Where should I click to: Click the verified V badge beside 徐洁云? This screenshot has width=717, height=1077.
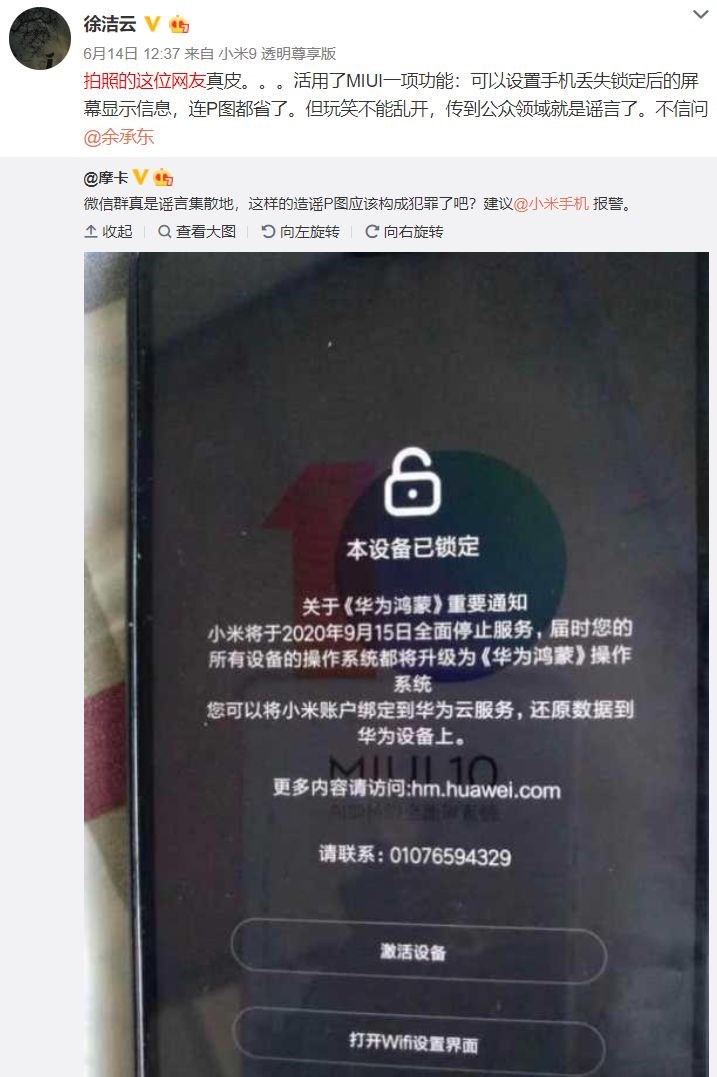pyautogui.click(x=152, y=24)
